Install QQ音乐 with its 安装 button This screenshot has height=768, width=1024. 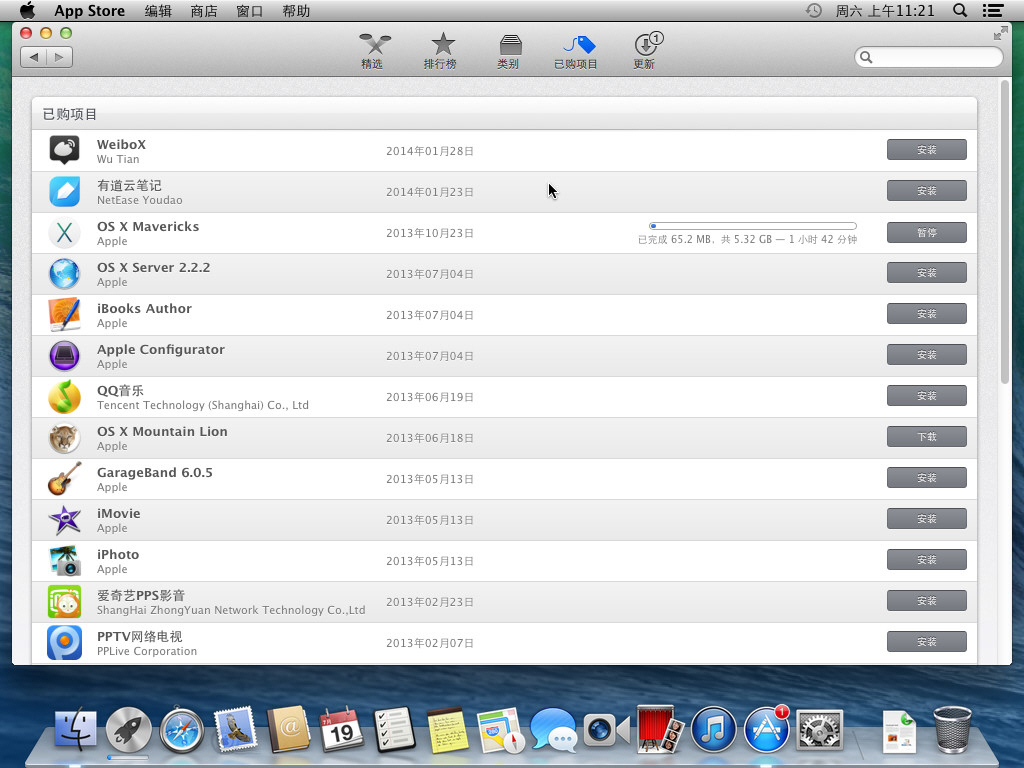(x=927, y=396)
